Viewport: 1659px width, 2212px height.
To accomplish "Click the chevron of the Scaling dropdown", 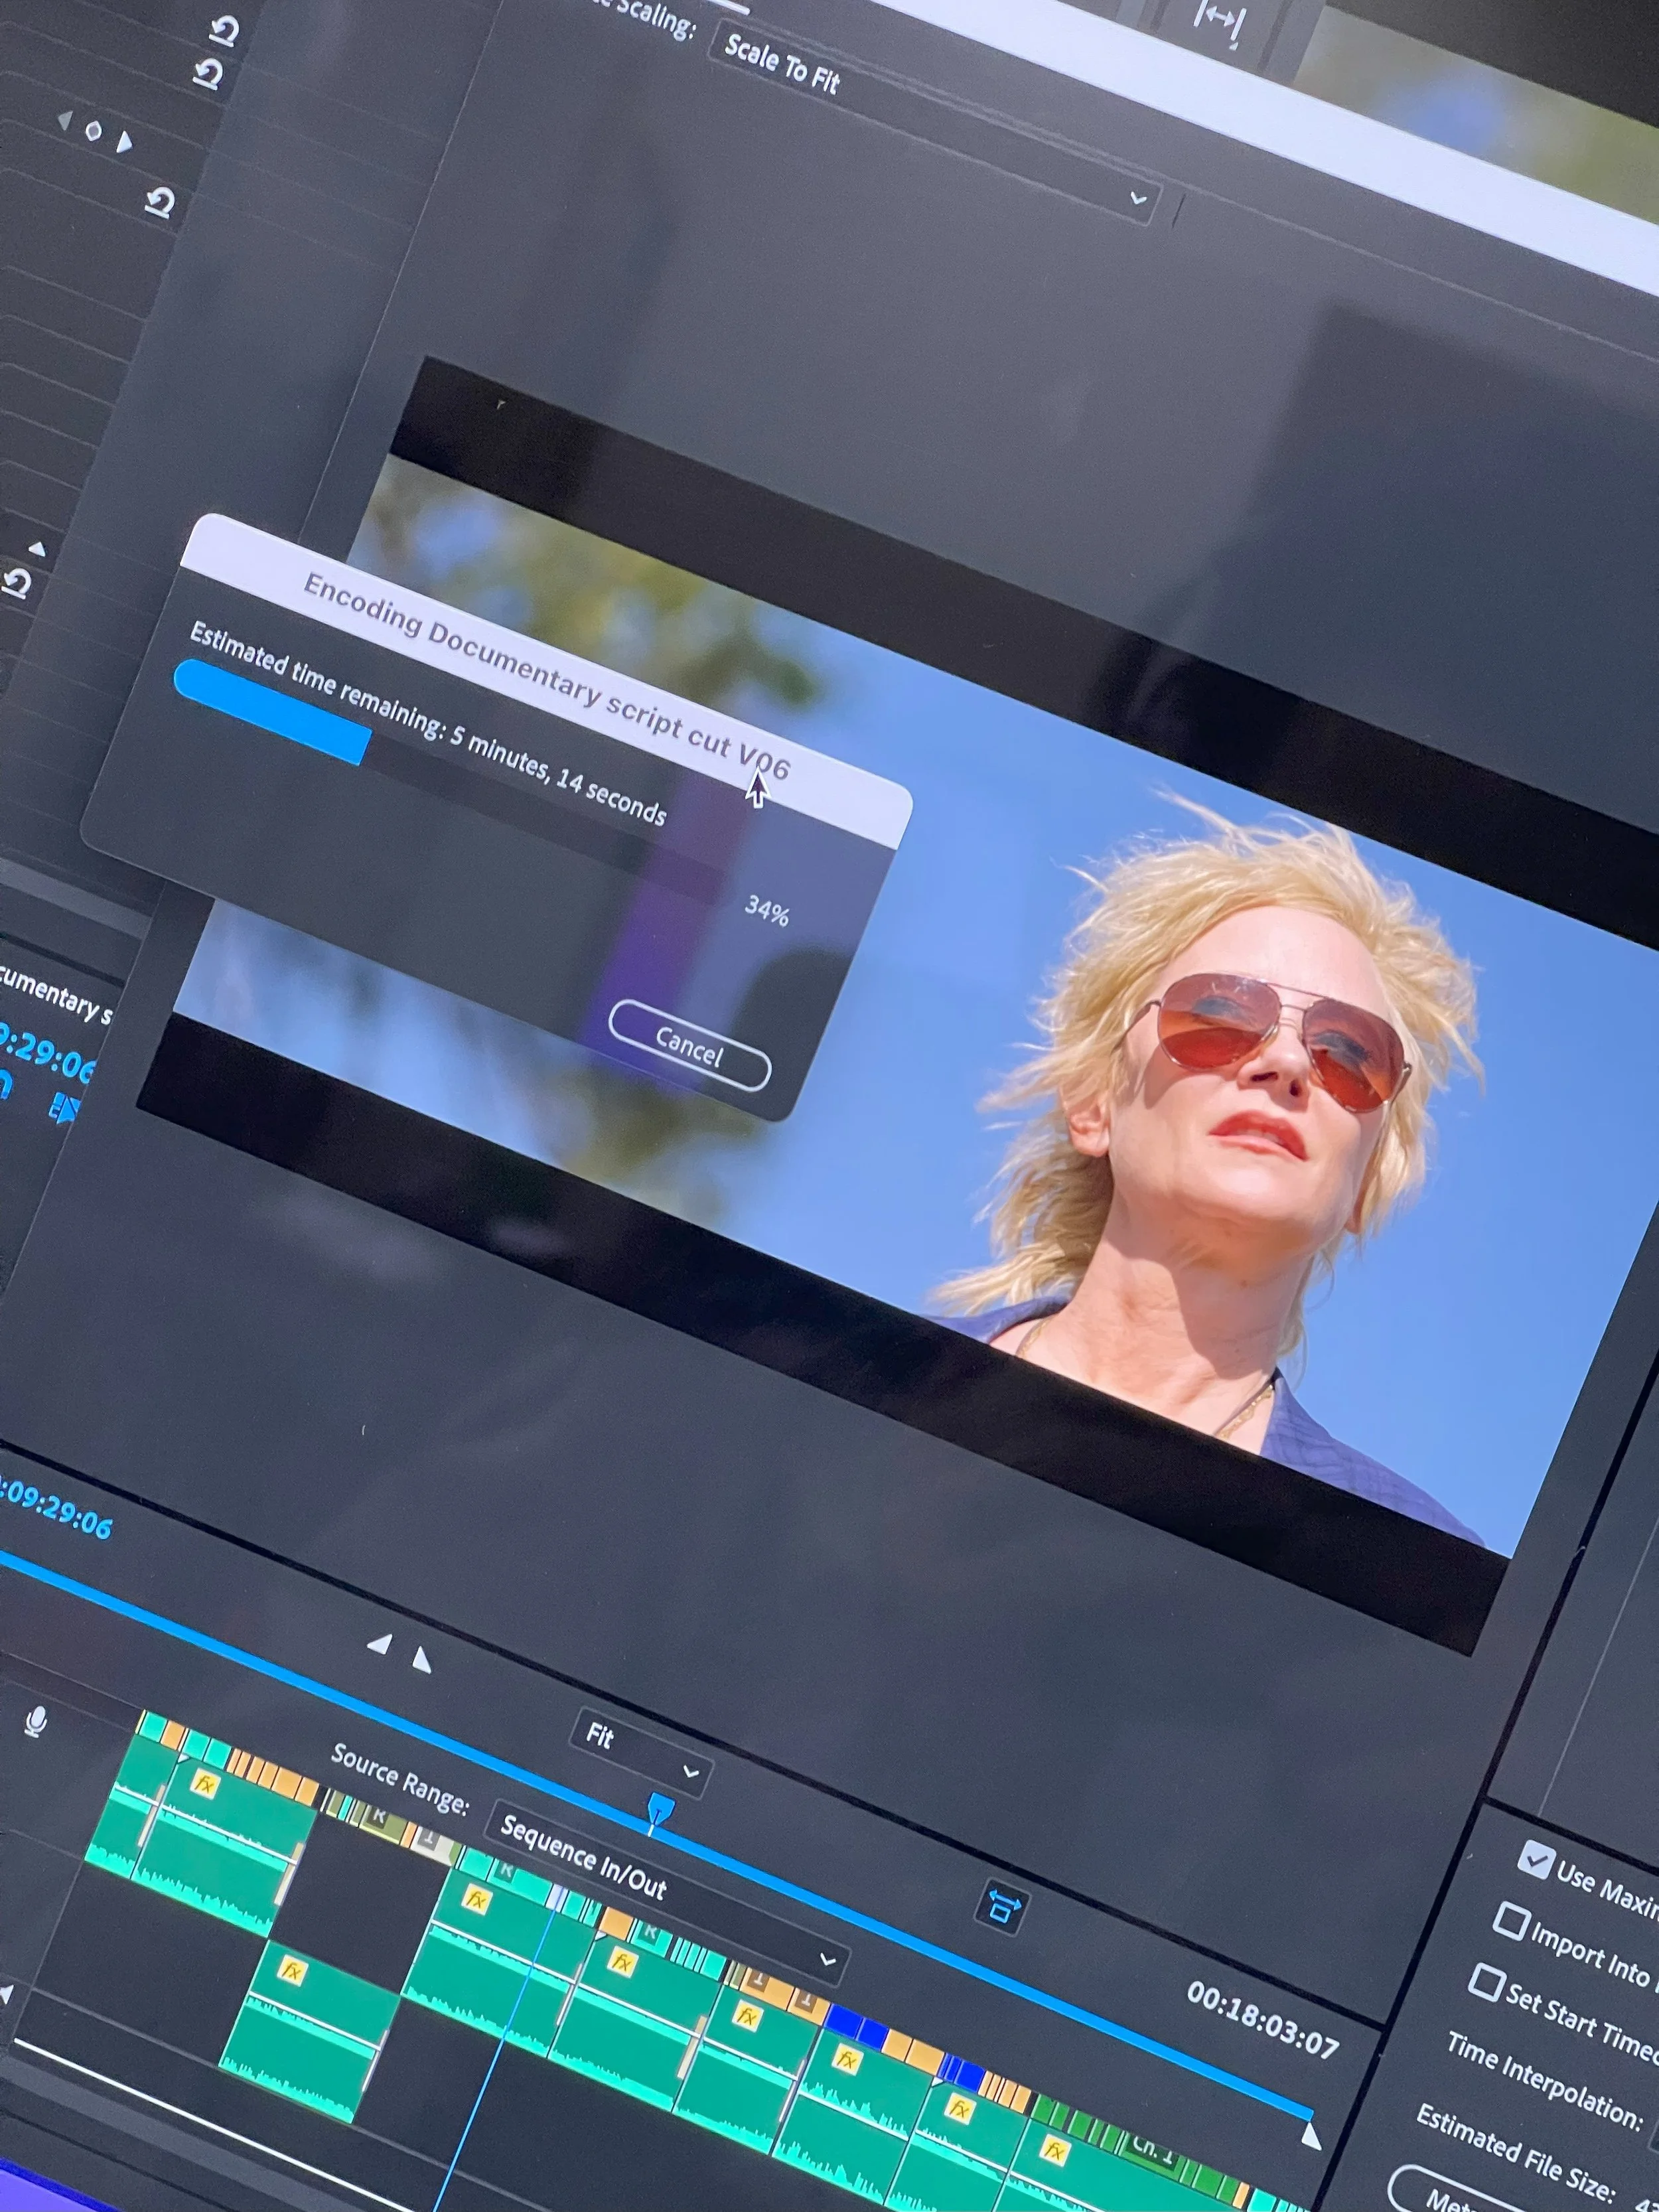I will [1138, 198].
